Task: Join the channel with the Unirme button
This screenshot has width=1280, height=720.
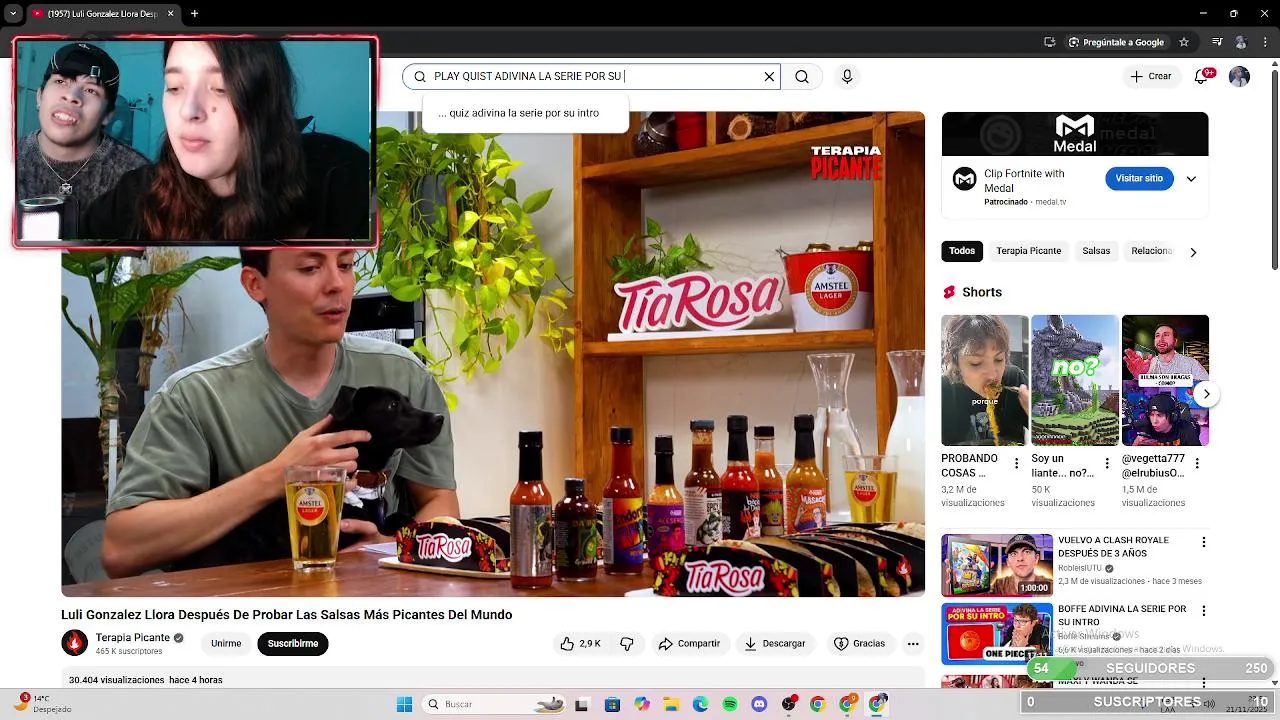Action: [x=226, y=644]
